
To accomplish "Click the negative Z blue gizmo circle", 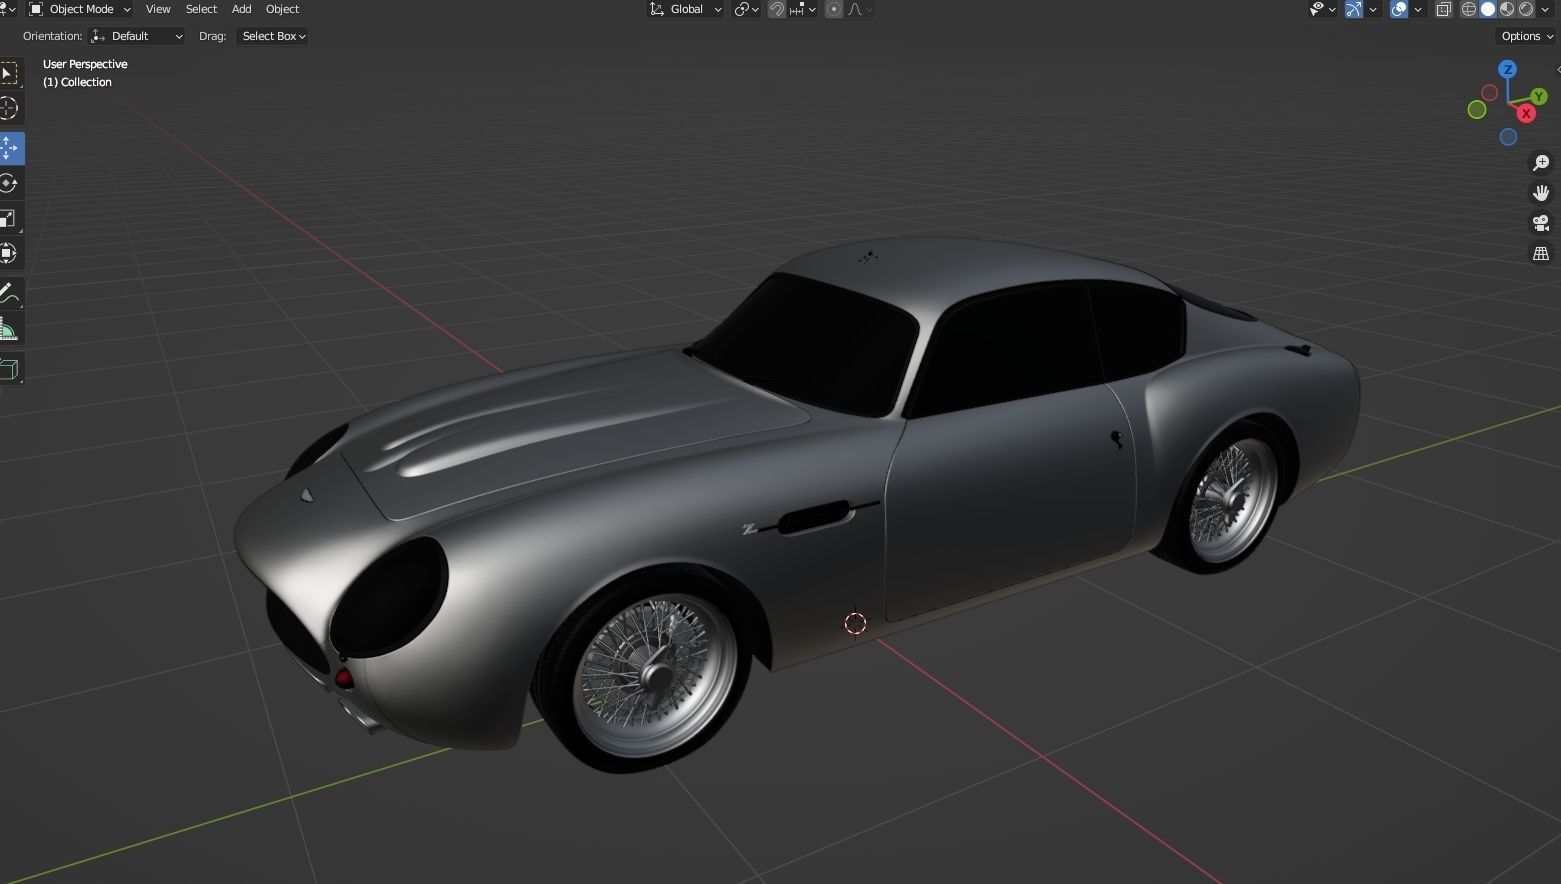I will [x=1508, y=137].
